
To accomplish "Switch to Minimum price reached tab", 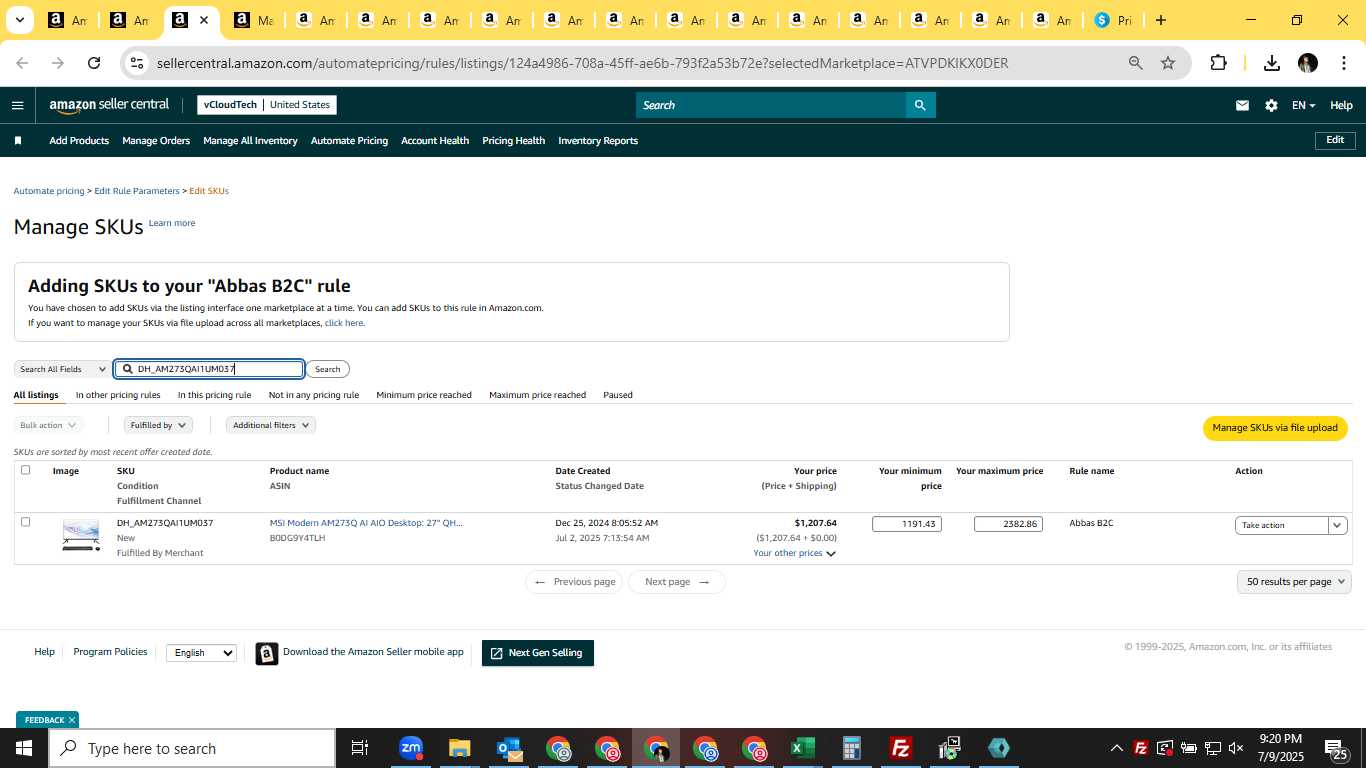I will tap(424, 395).
